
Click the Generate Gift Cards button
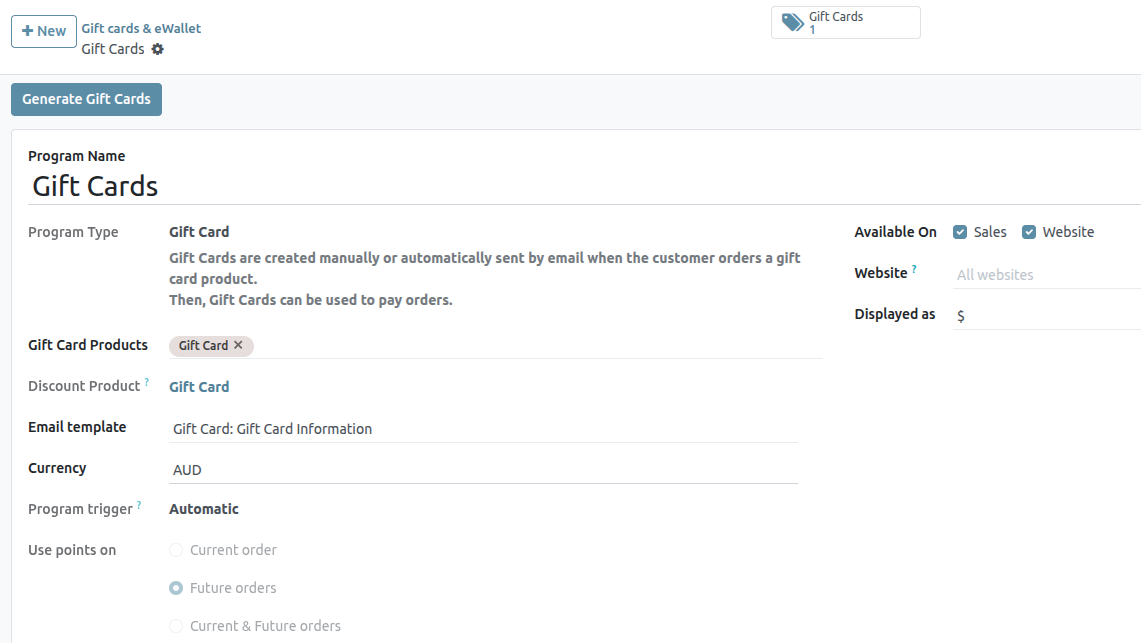coord(86,99)
